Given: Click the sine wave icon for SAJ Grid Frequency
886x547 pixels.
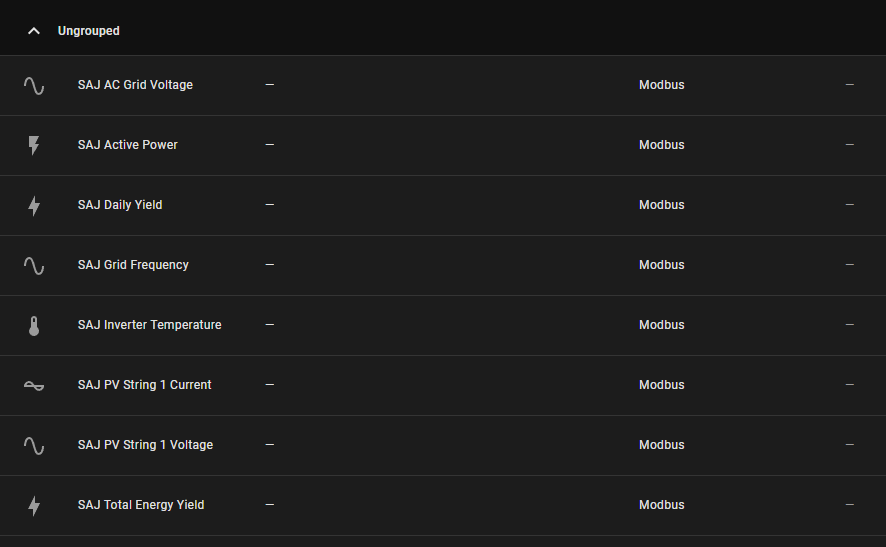Looking at the screenshot, I should 34,266.
